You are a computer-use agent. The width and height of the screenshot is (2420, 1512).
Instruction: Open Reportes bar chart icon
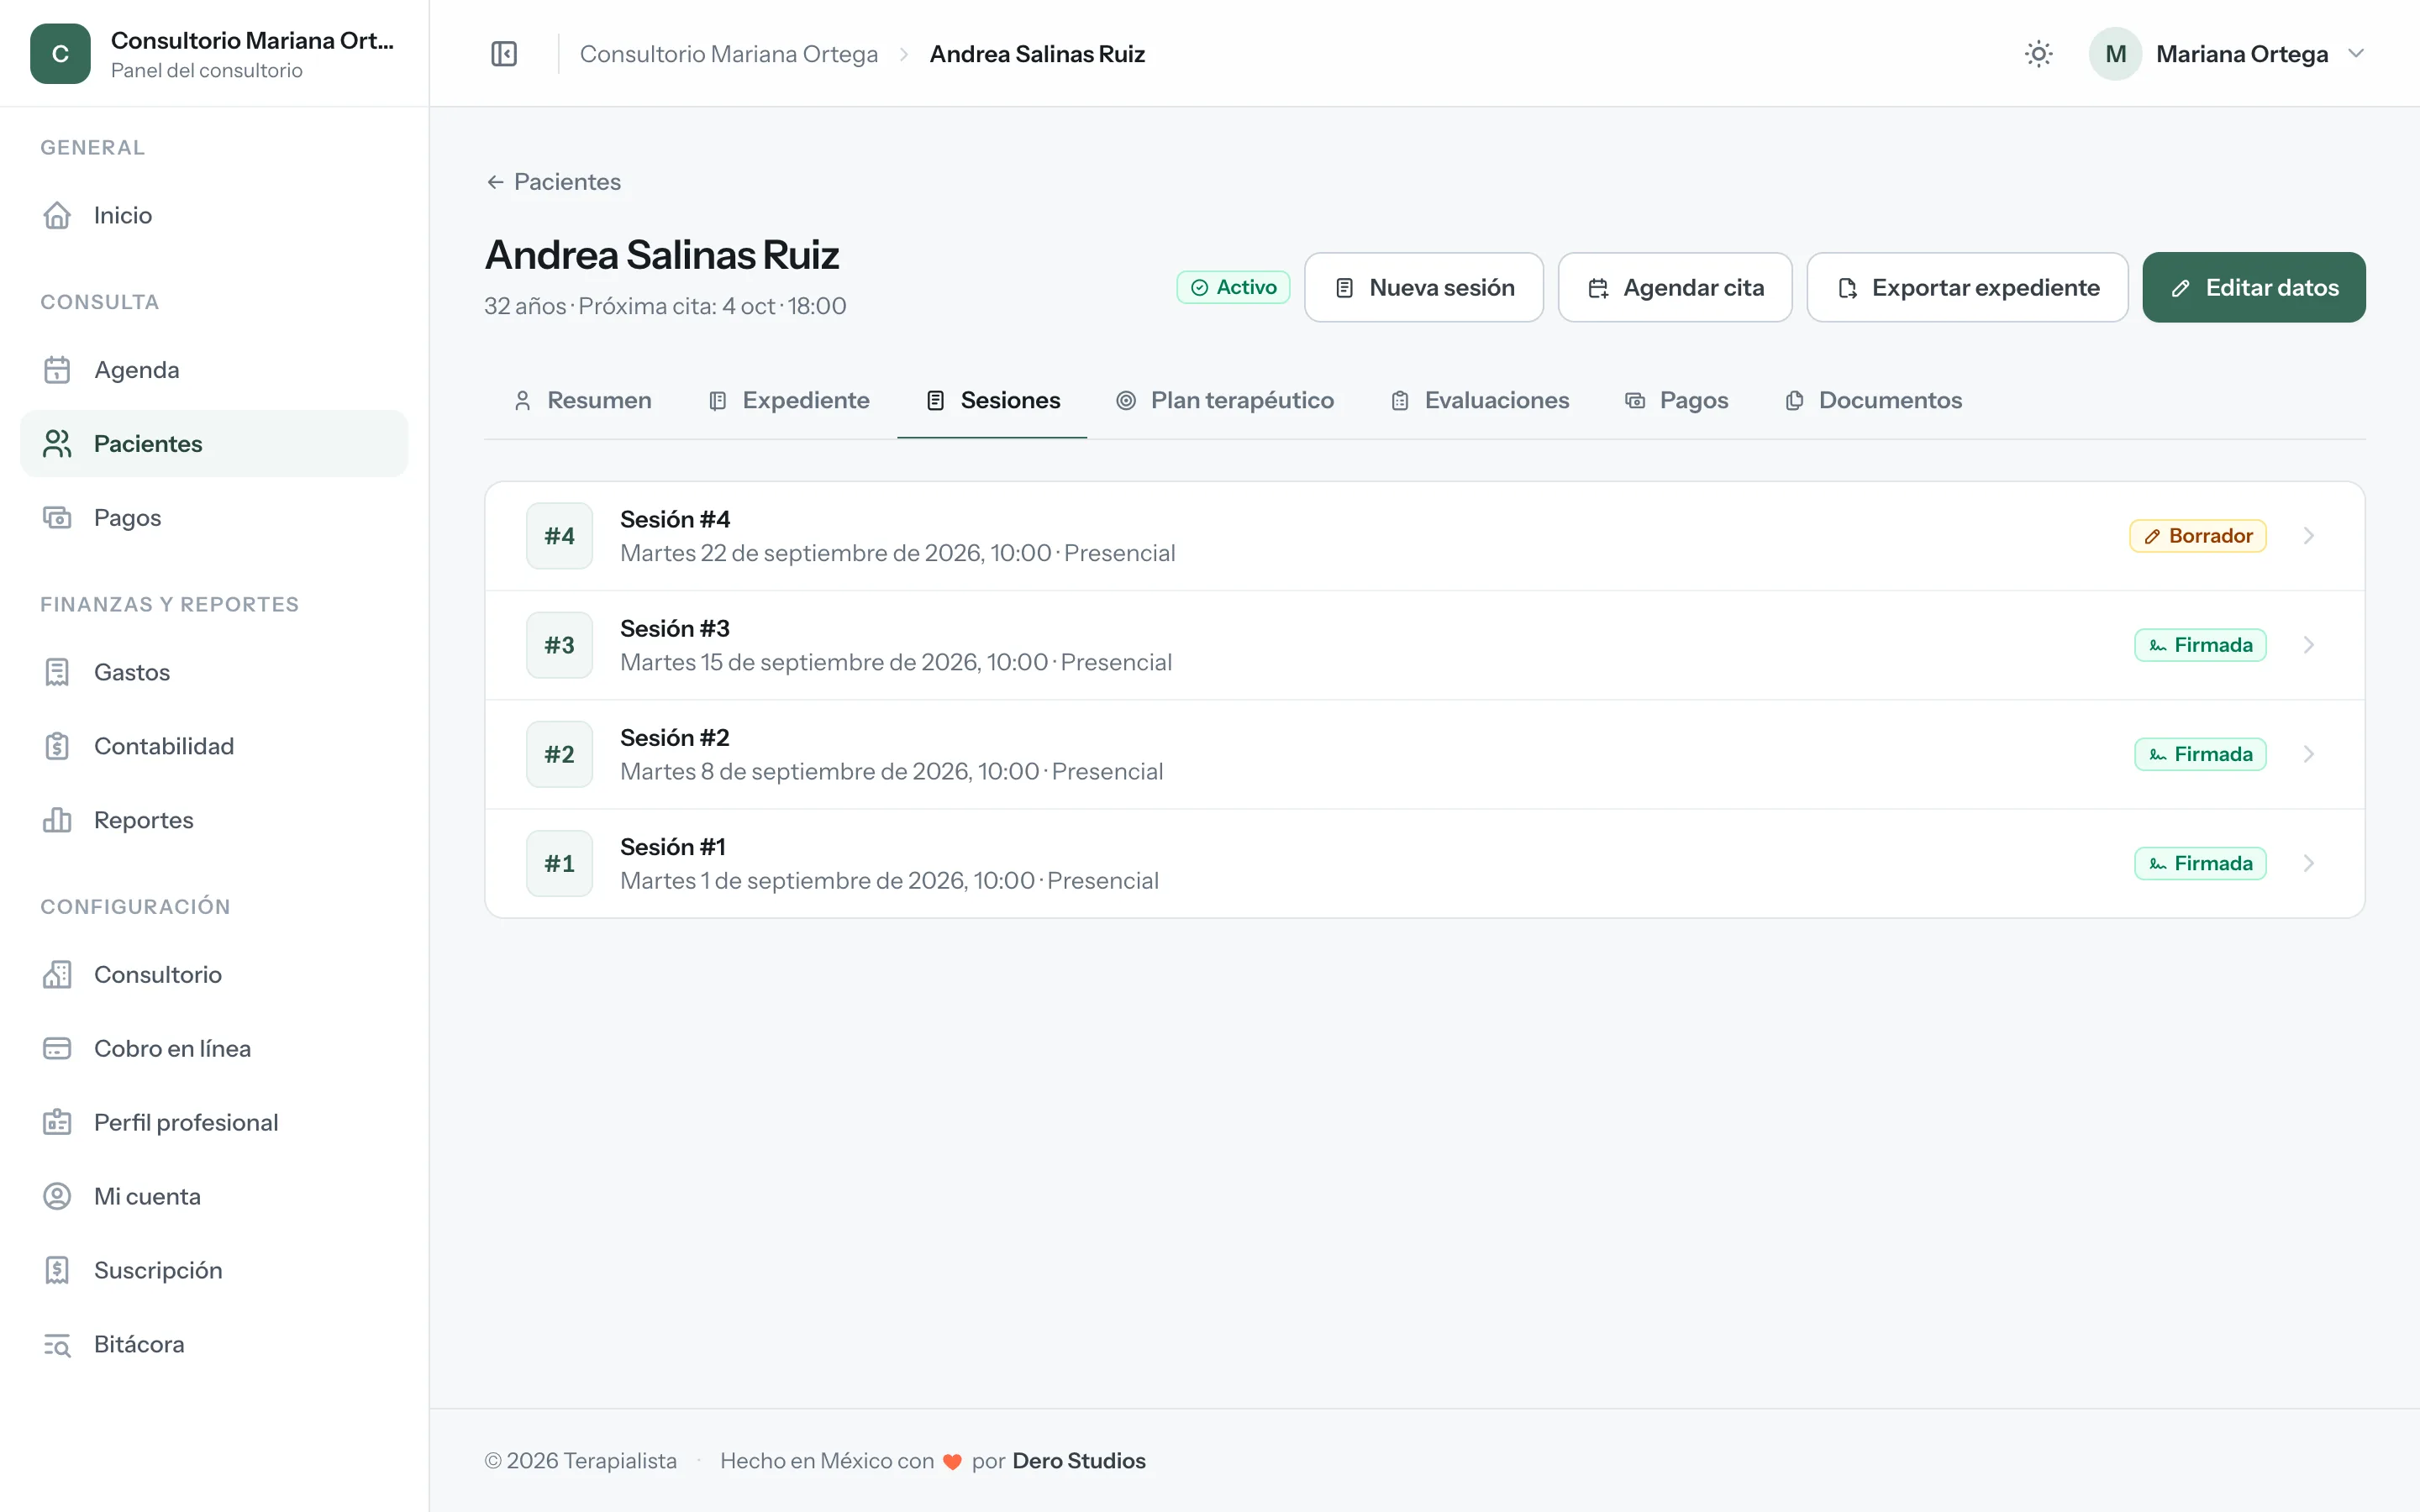(57, 820)
